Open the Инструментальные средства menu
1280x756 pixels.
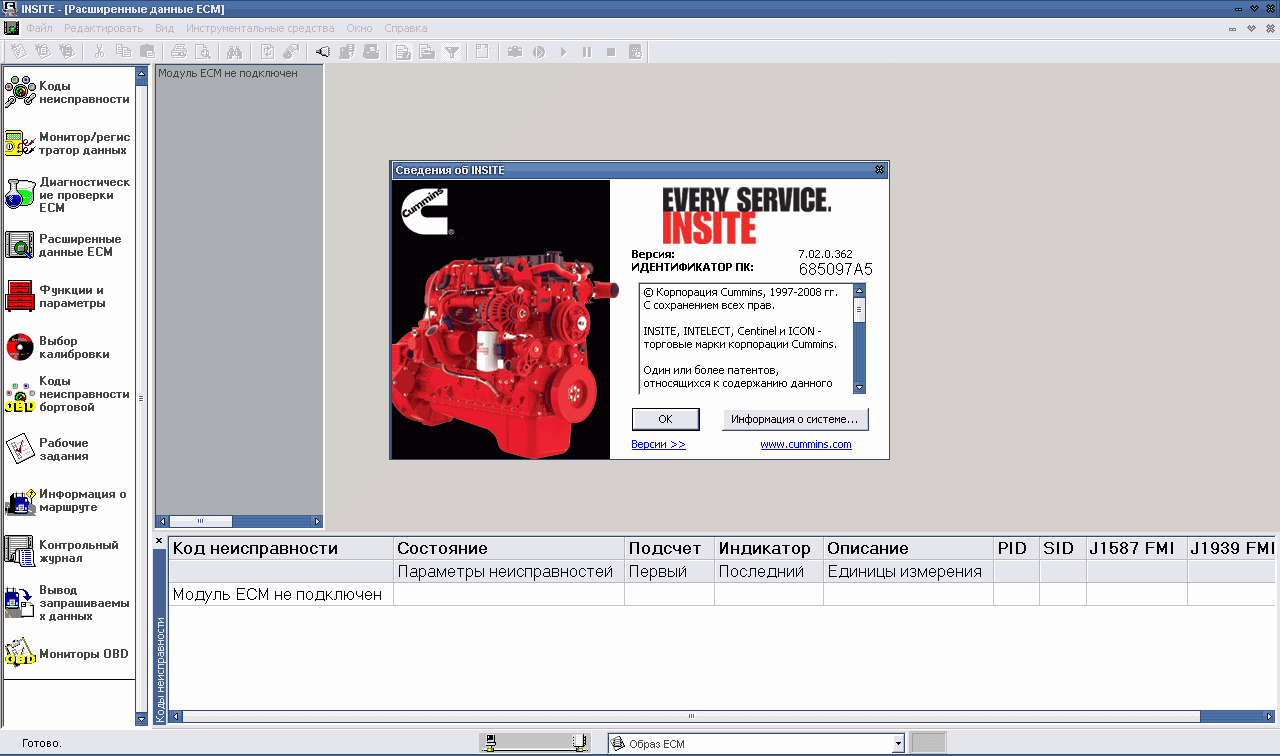(260, 28)
